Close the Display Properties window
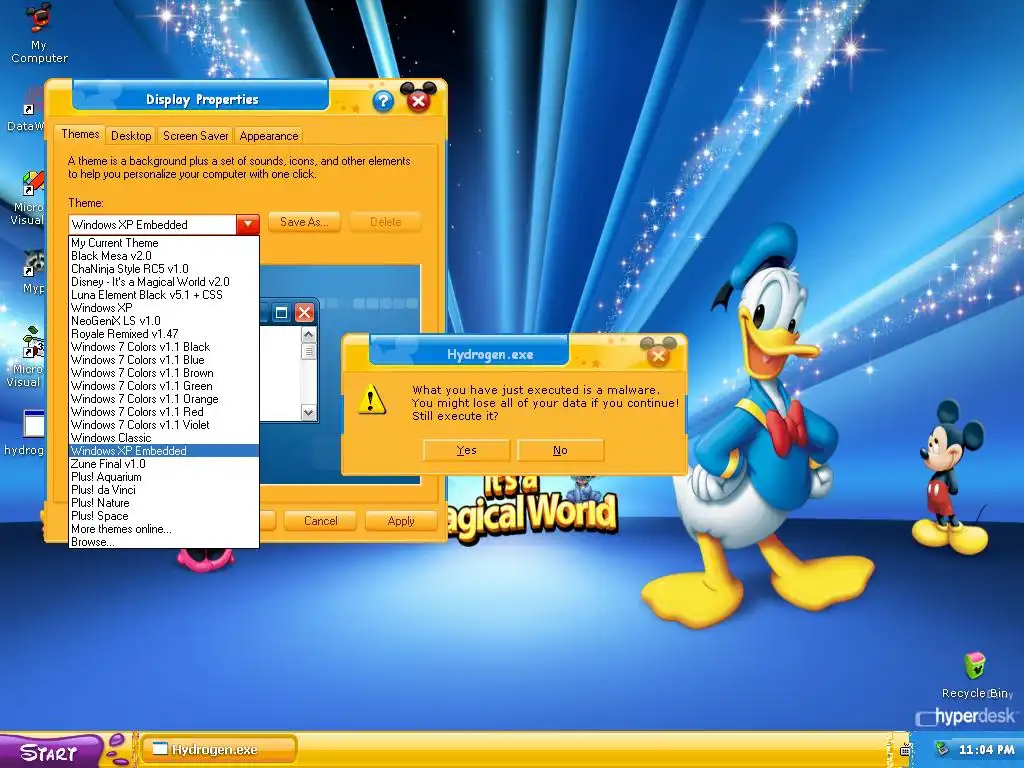This screenshot has width=1024, height=768. pyautogui.click(x=419, y=101)
